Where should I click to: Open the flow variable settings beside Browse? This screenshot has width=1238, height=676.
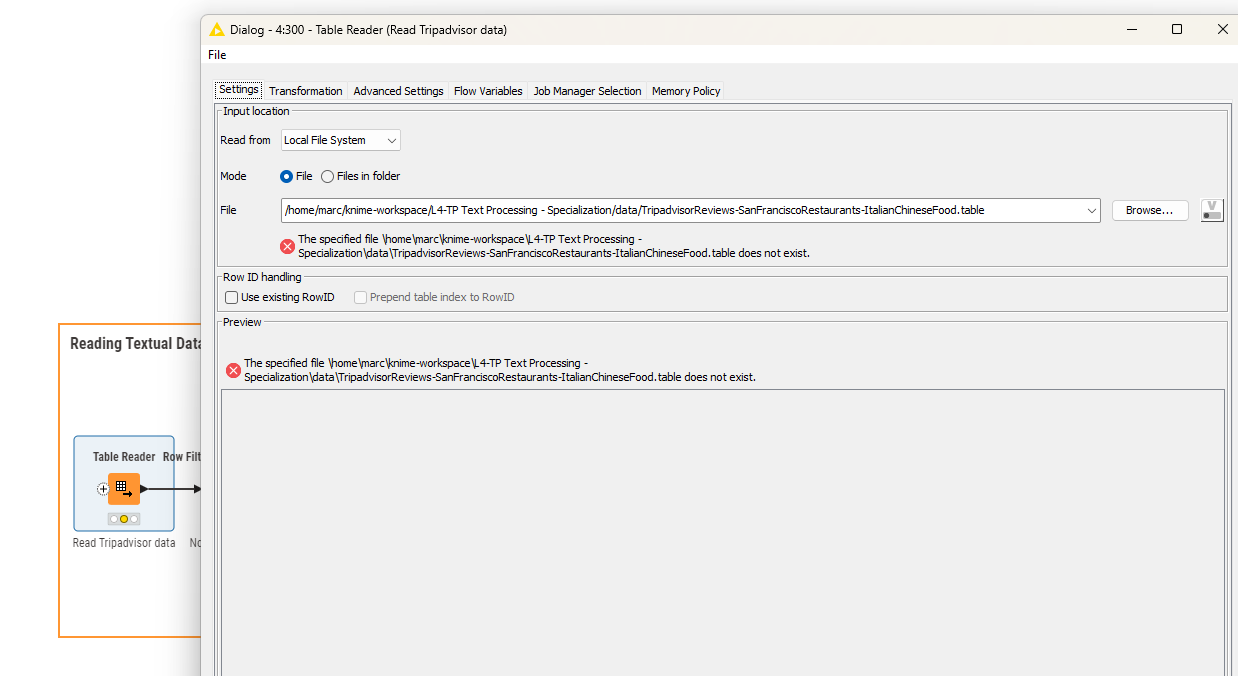pyautogui.click(x=1211, y=210)
